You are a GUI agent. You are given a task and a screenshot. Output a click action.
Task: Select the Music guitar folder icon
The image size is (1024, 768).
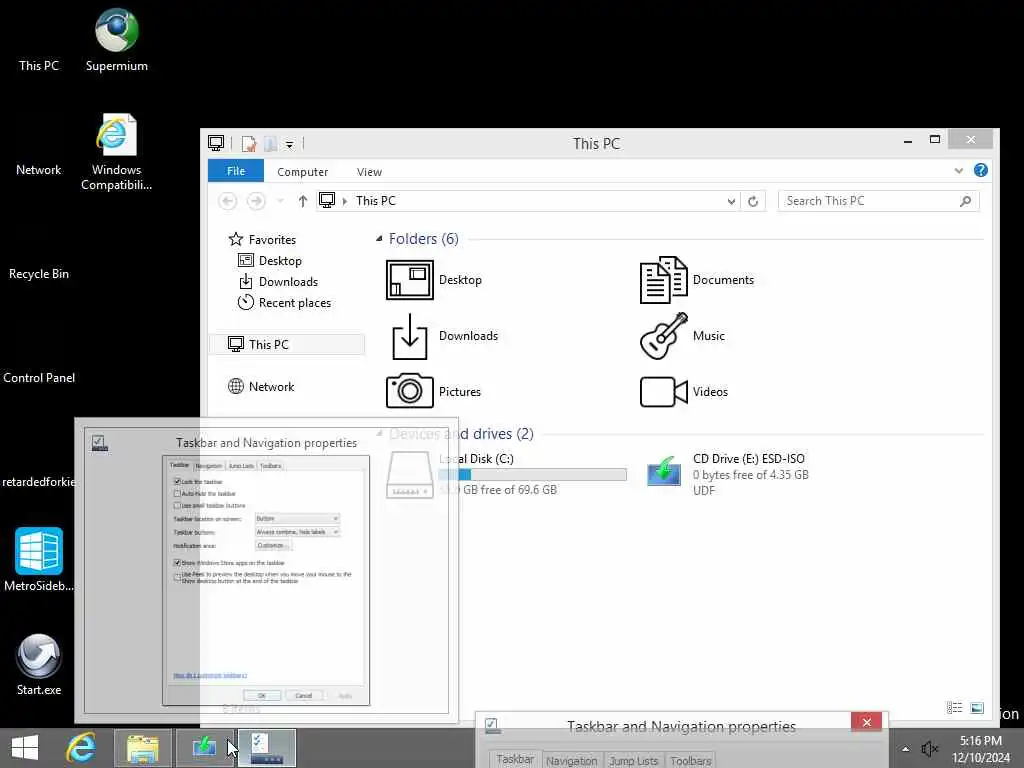point(664,336)
